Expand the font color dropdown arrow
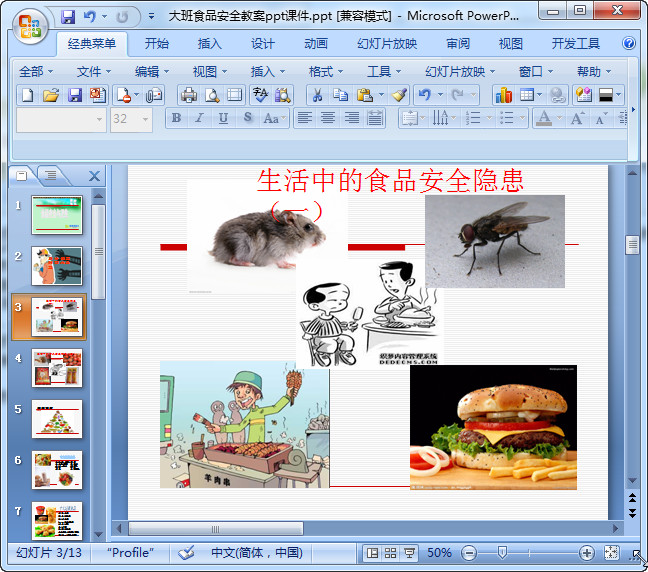Viewport: 648px width, 572px height. tap(559, 118)
